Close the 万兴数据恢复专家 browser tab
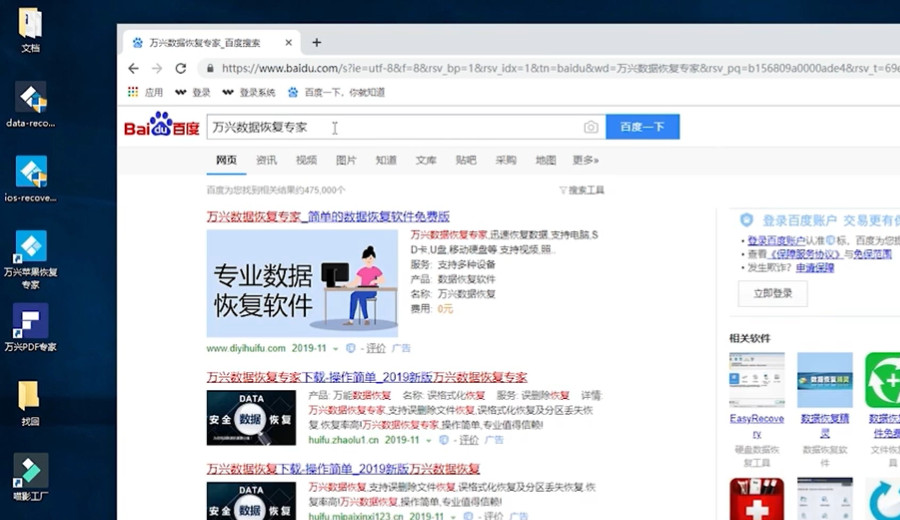This screenshot has height=520, width=900. pyautogui.click(x=289, y=42)
